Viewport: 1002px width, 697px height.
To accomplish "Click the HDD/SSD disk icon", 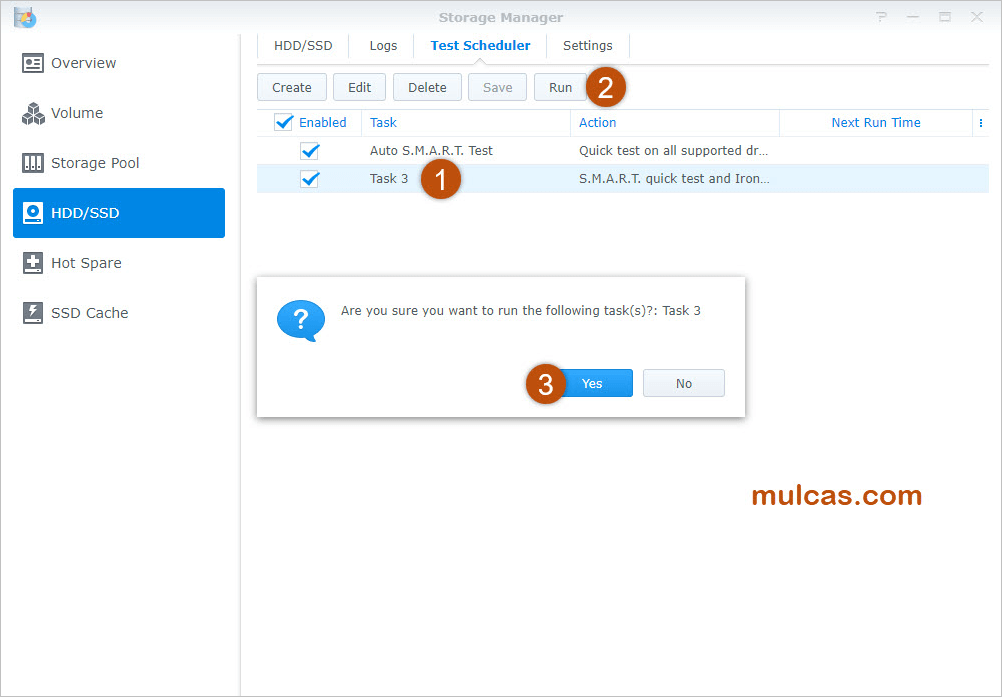I will pyautogui.click(x=33, y=213).
